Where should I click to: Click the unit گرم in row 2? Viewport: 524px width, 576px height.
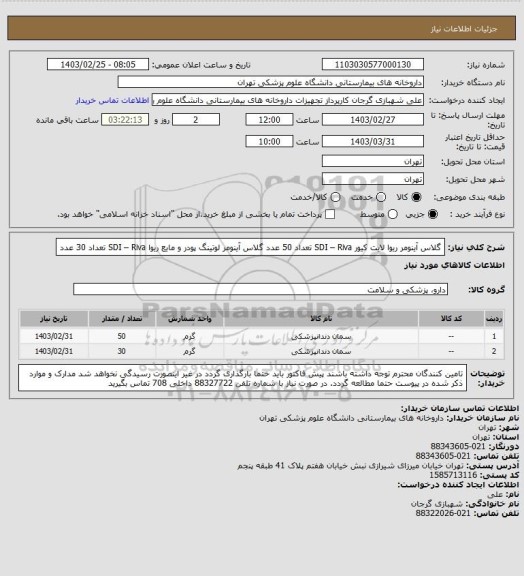point(189,351)
